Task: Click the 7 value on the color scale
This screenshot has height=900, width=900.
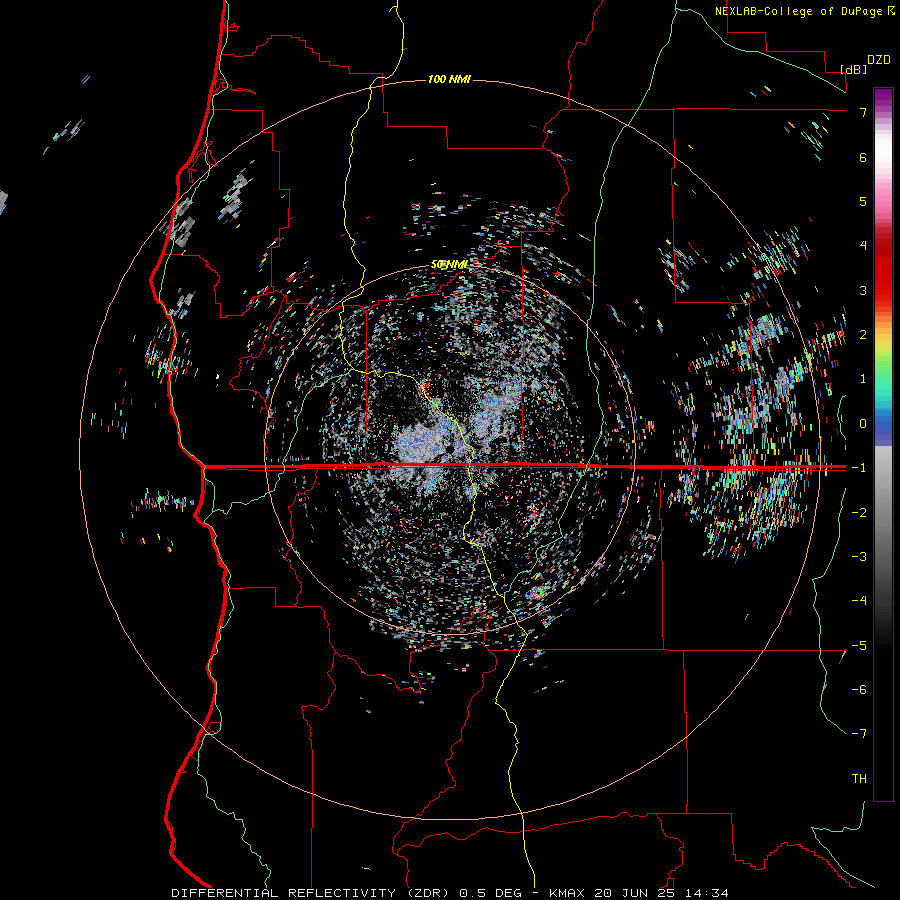Action: coord(863,112)
